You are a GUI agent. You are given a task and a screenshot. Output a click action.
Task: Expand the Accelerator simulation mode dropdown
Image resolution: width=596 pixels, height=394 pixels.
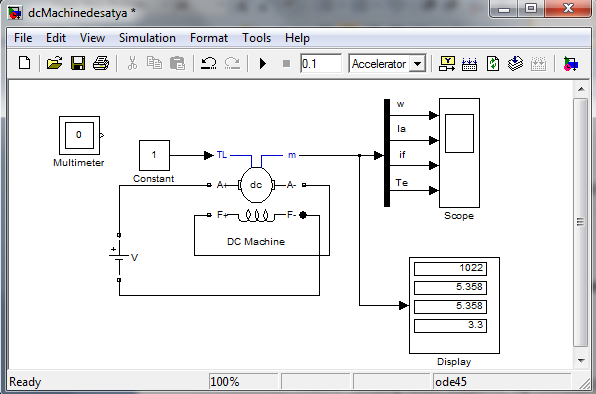pos(417,64)
